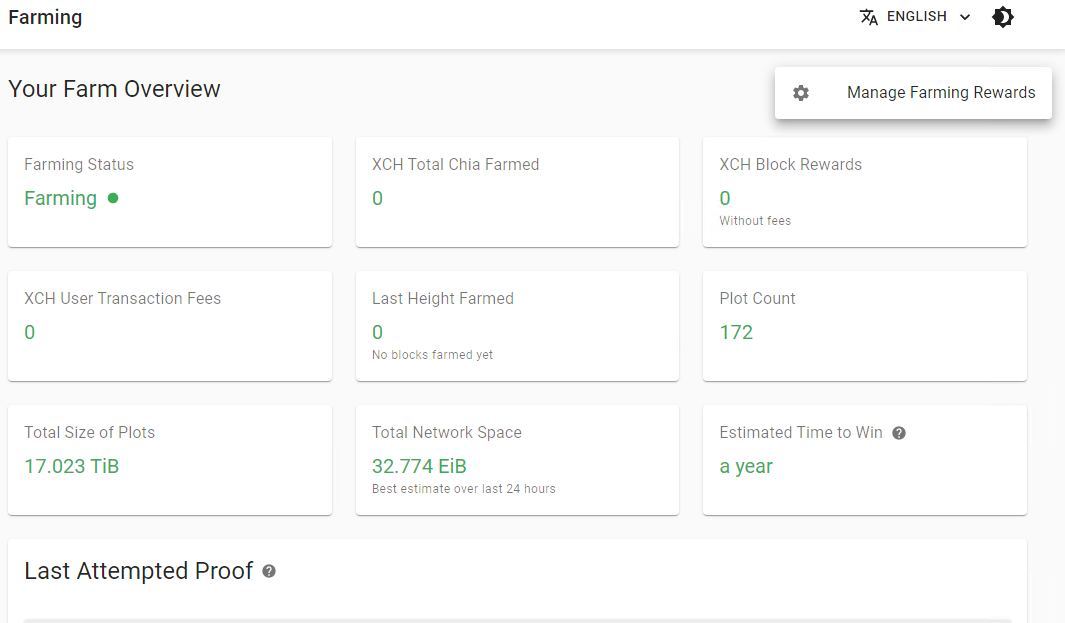The height and width of the screenshot is (623, 1065).
Task: Click the XCH Block Rewards card
Action: [865, 192]
